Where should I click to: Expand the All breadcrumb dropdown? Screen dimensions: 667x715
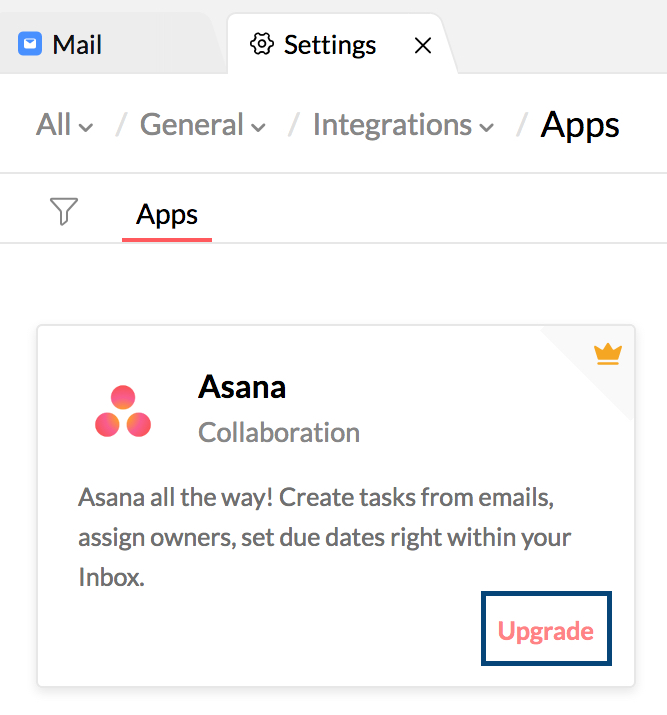(64, 124)
